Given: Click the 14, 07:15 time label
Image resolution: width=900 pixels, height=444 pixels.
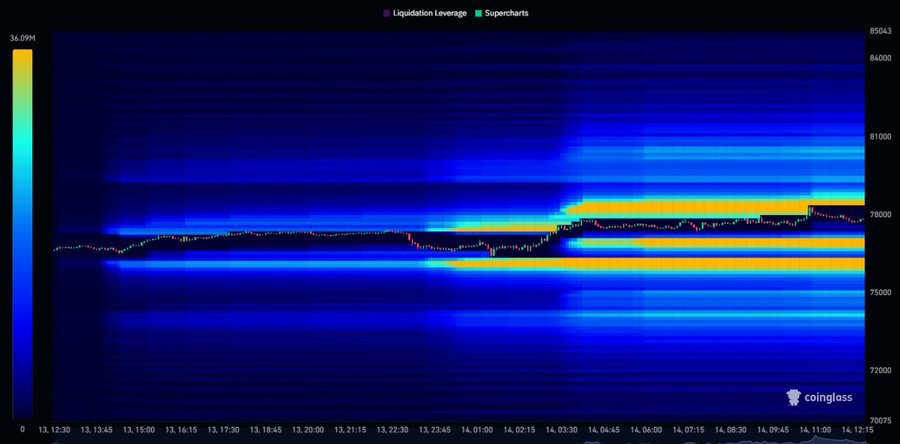Looking at the screenshot, I should point(688,430).
